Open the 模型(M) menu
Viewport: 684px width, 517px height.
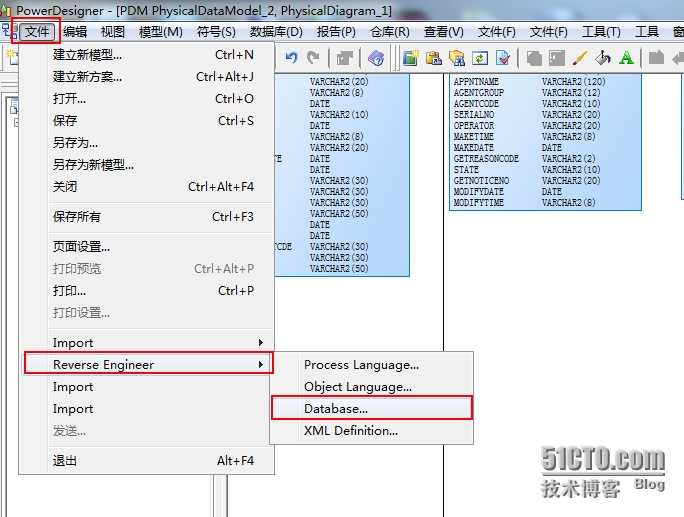click(161, 31)
